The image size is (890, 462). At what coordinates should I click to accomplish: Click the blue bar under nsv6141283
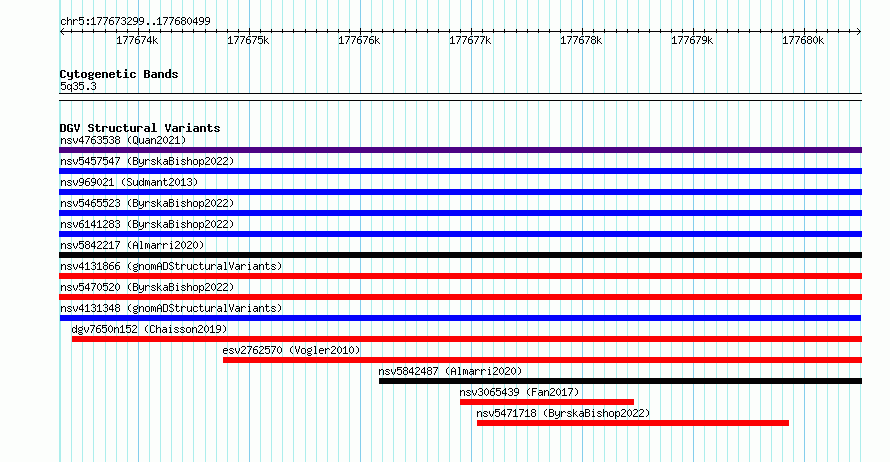[x=460, y=234]
